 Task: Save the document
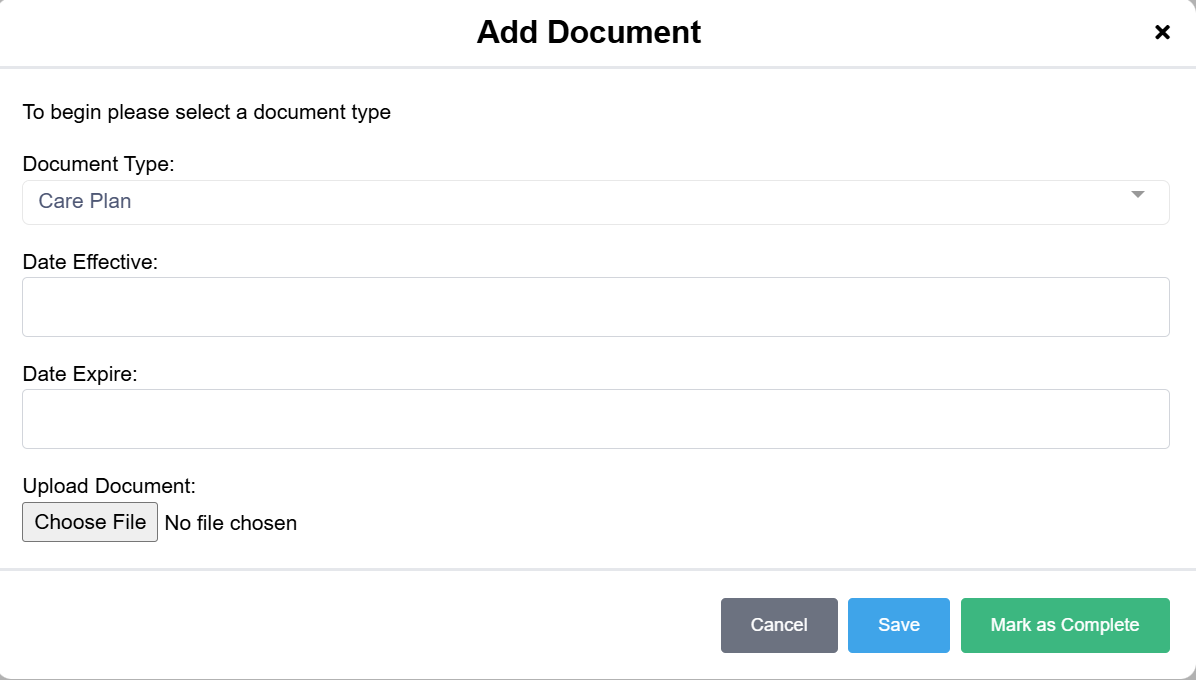[x=898, y=625]
